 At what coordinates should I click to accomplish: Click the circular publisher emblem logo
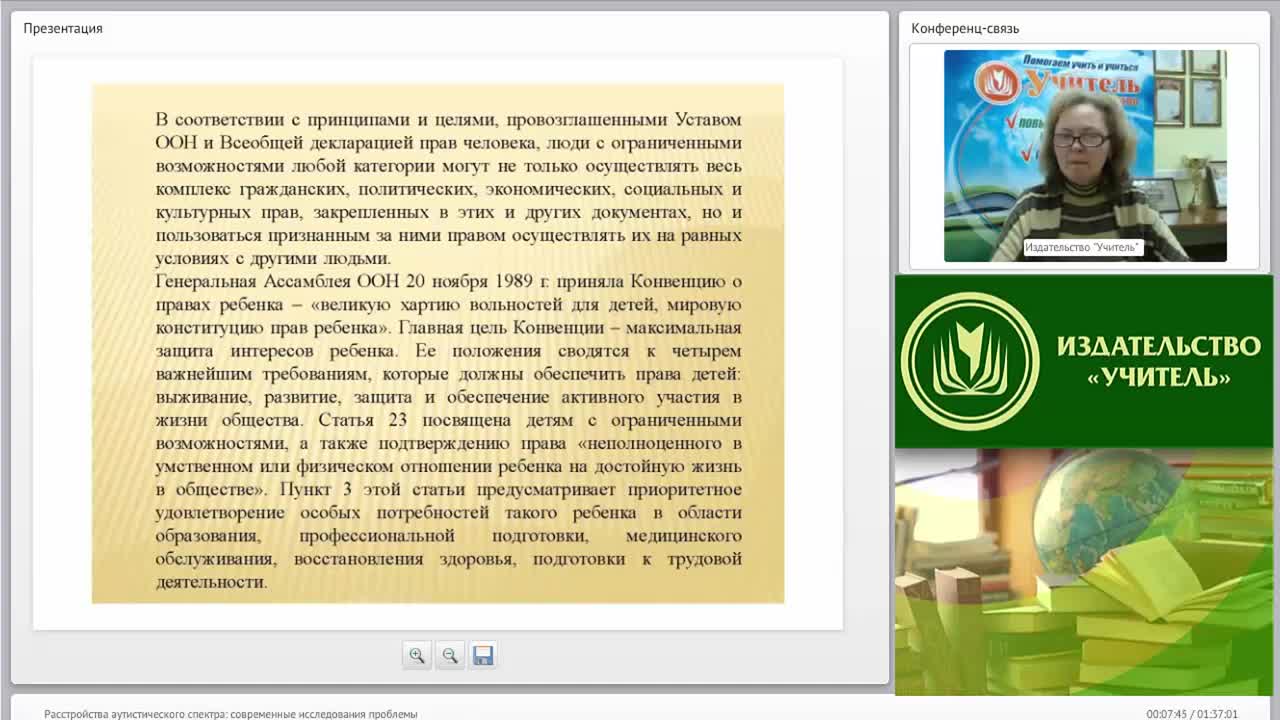(970, 362)
